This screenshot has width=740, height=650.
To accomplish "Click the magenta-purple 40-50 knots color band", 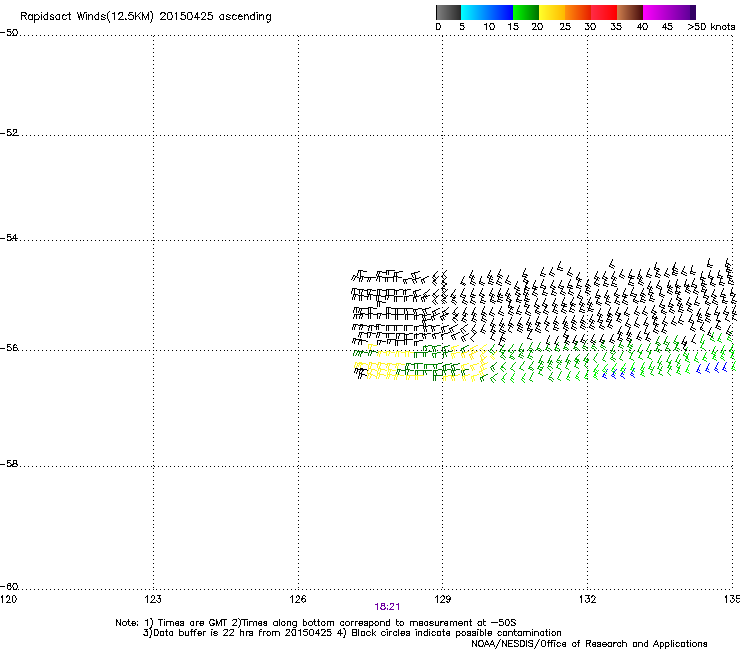I will tap(669, 12).
